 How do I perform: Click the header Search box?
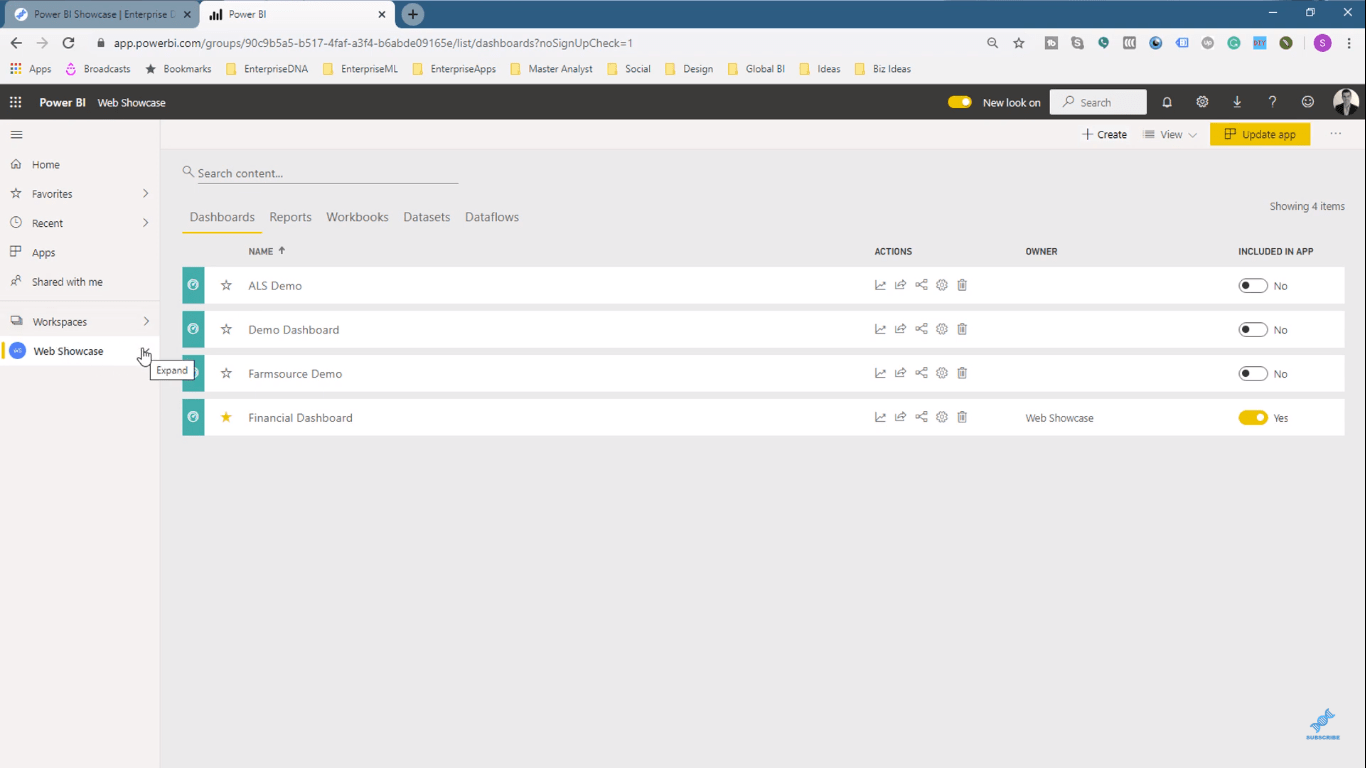click(x=1098, y=102)
